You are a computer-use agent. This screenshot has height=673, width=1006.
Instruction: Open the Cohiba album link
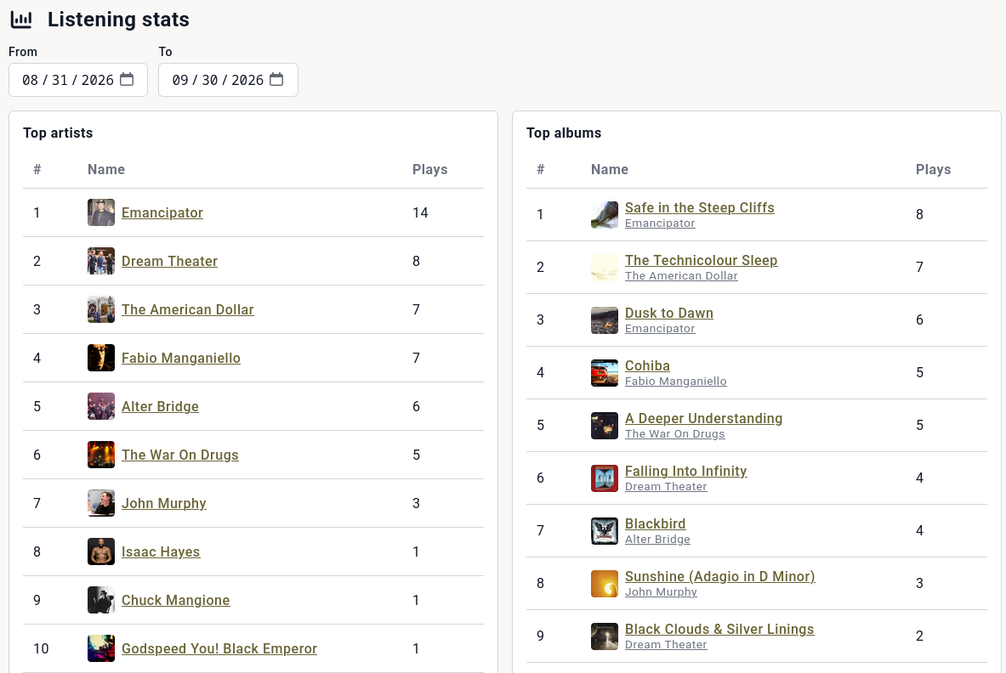point(647,366)
